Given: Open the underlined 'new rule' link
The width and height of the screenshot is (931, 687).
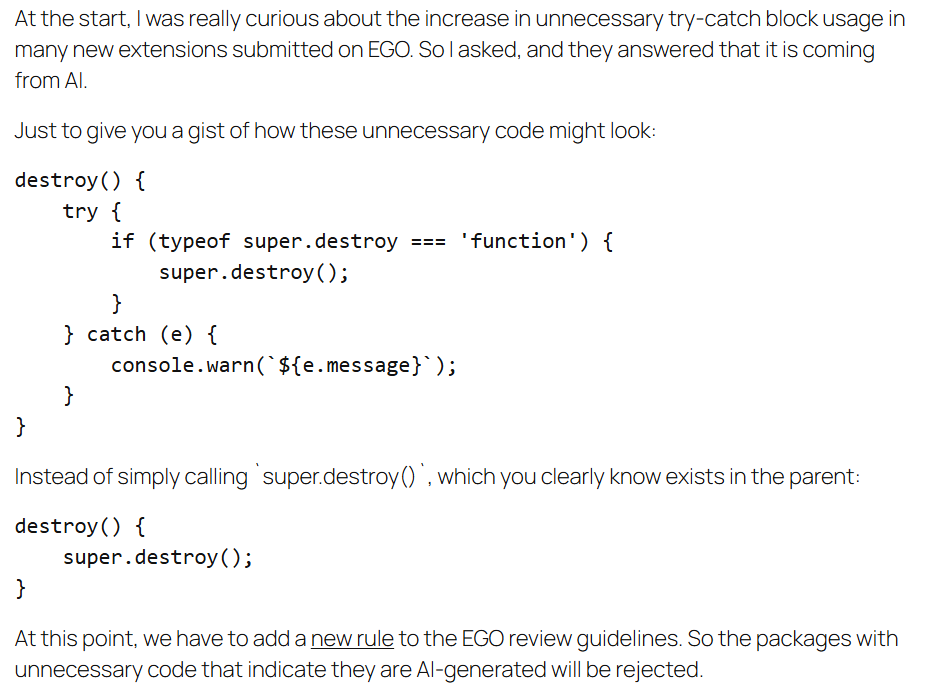Looking at the screenshot, I should point(352,639).
